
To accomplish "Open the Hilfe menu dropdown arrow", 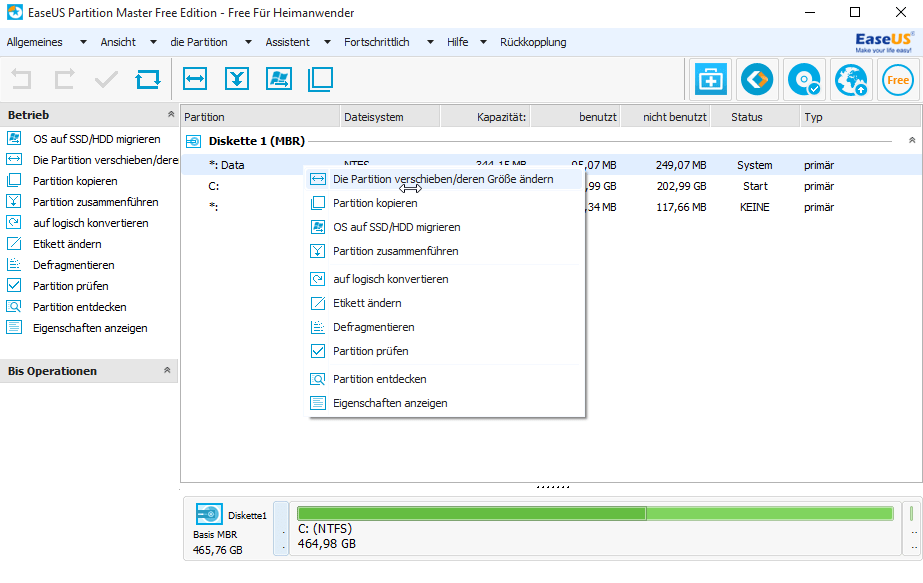I will click(x=483, y=42).
